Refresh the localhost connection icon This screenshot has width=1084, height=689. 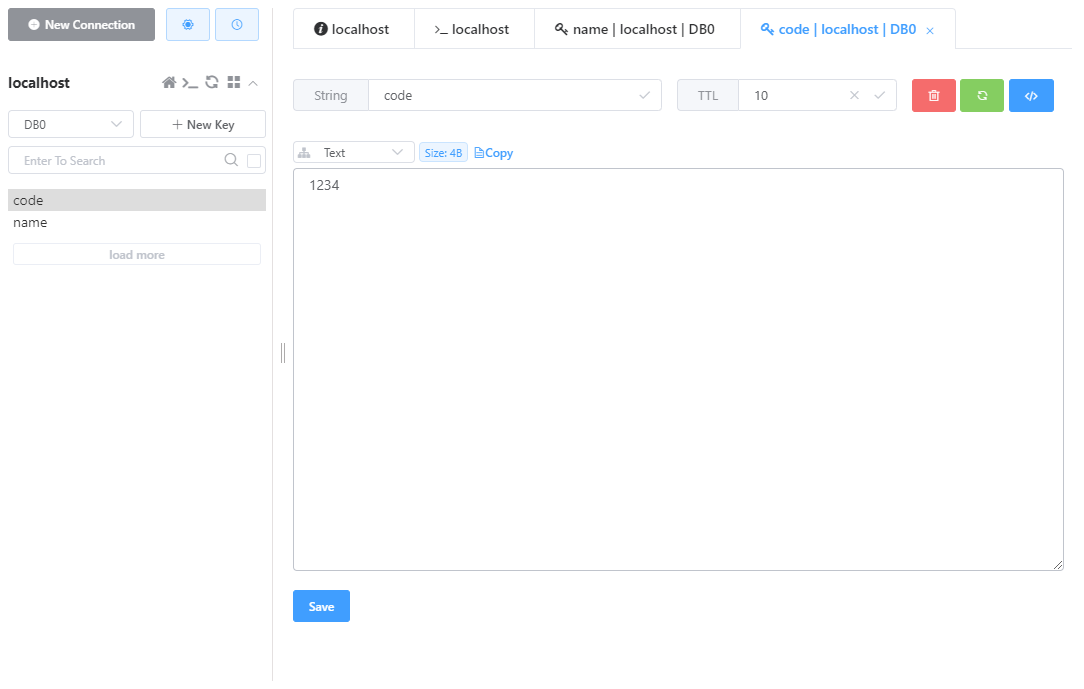[212, 82]
